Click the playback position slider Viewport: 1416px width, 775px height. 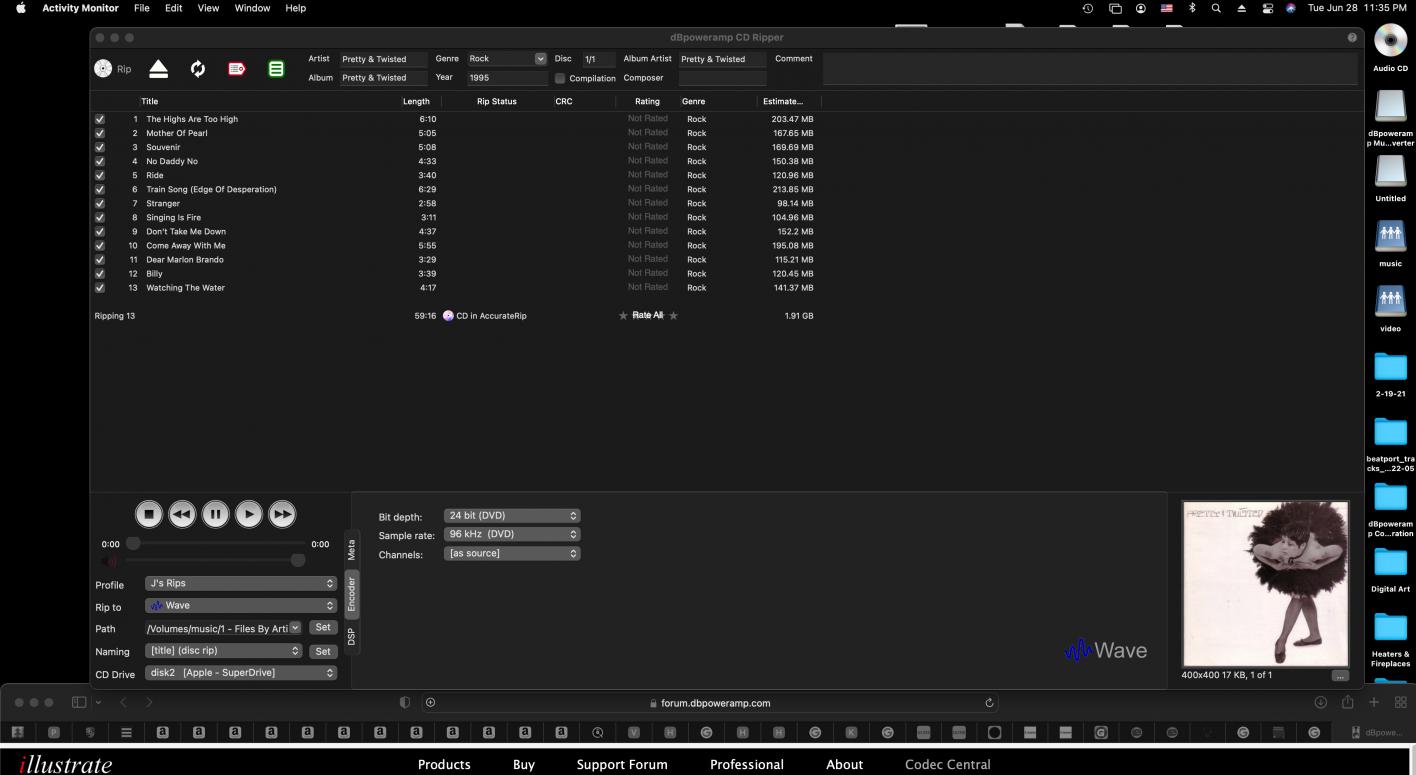pyautogui.click(x=215, y=543)
